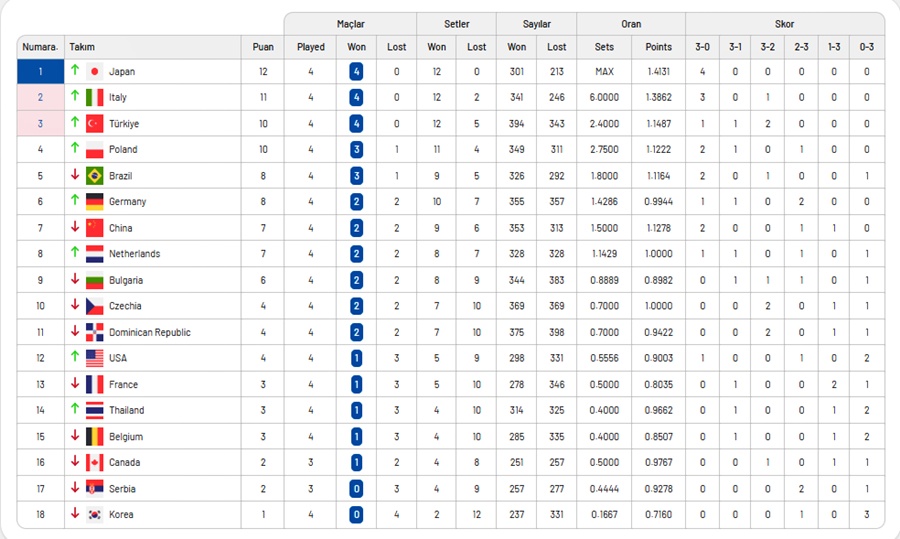
Task: Click Dominican Republic's 398 points lost value
Action: click(556, 332)
